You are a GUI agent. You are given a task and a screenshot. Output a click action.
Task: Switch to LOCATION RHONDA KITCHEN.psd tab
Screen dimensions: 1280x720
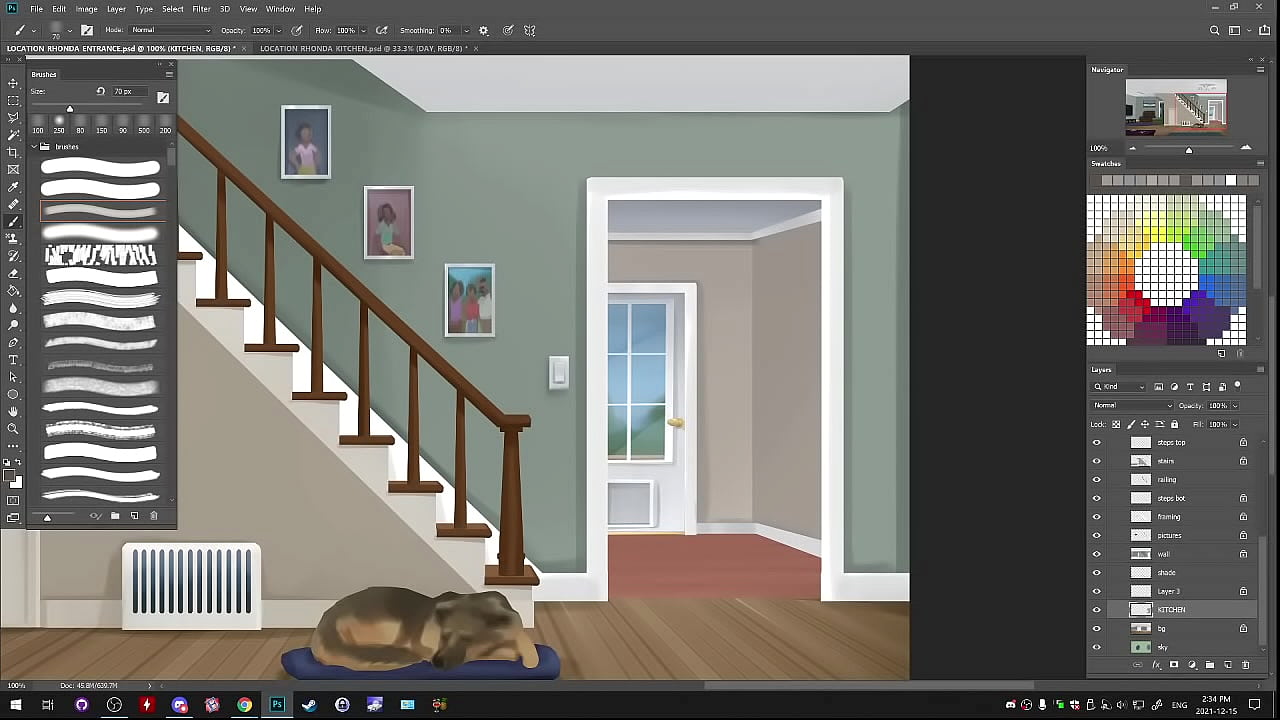click(365, 48)
